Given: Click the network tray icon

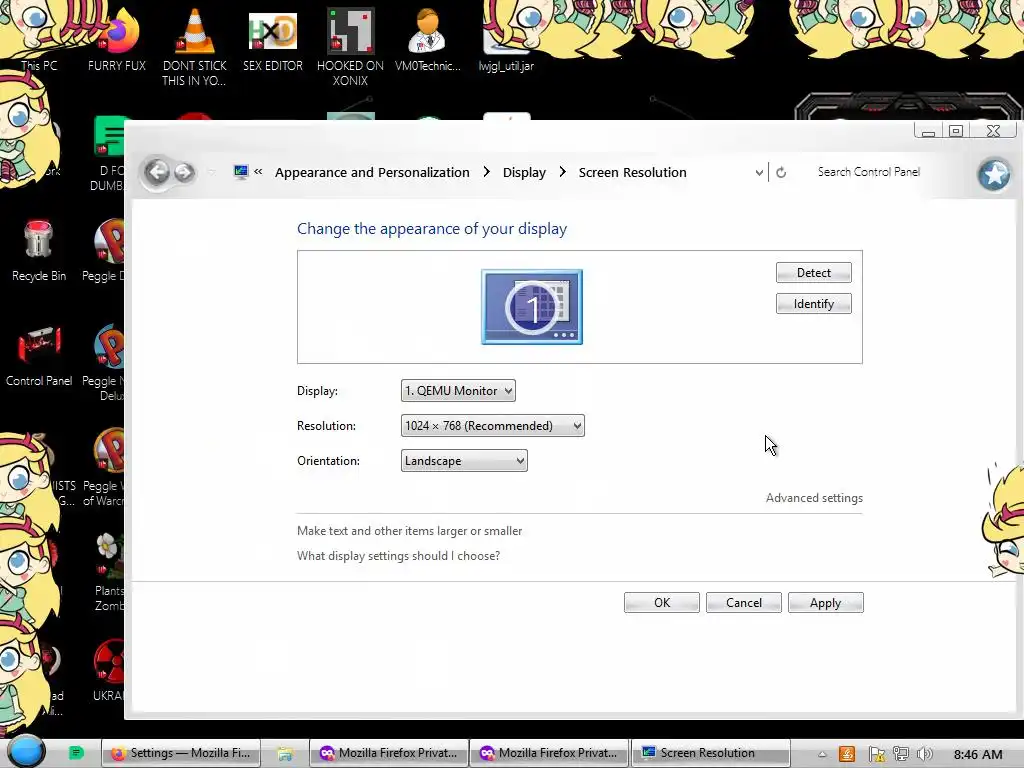Looking at the screenshot, I should click(x=901, y=754).
